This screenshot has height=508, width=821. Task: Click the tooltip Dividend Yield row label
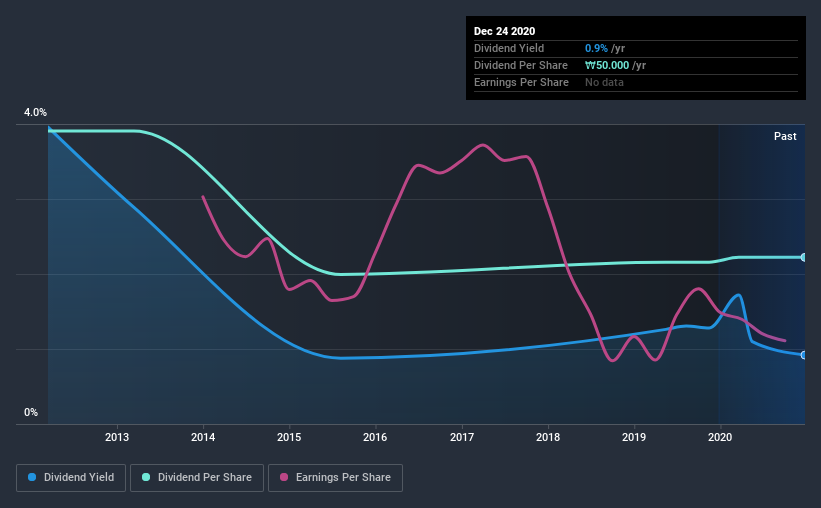coord(509,48)
